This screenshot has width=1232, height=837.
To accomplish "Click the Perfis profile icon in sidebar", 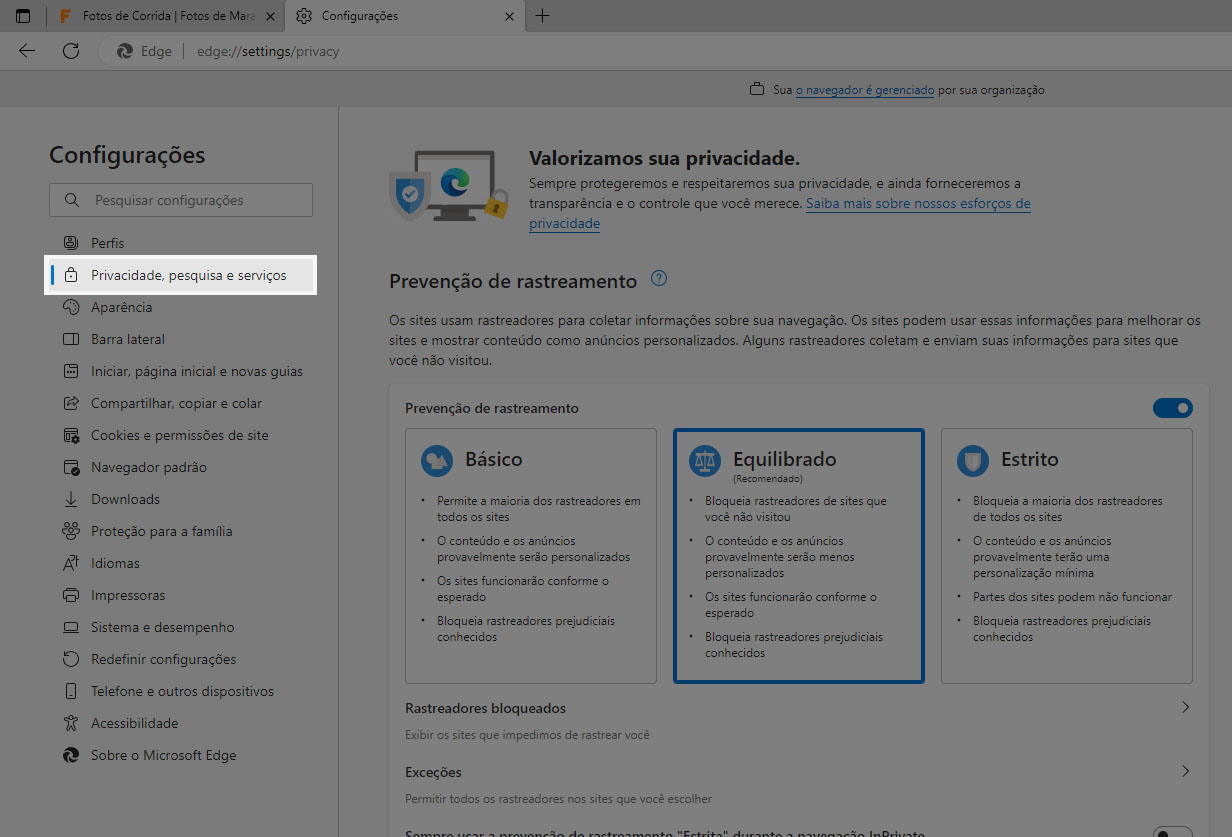I will [70, 243].
